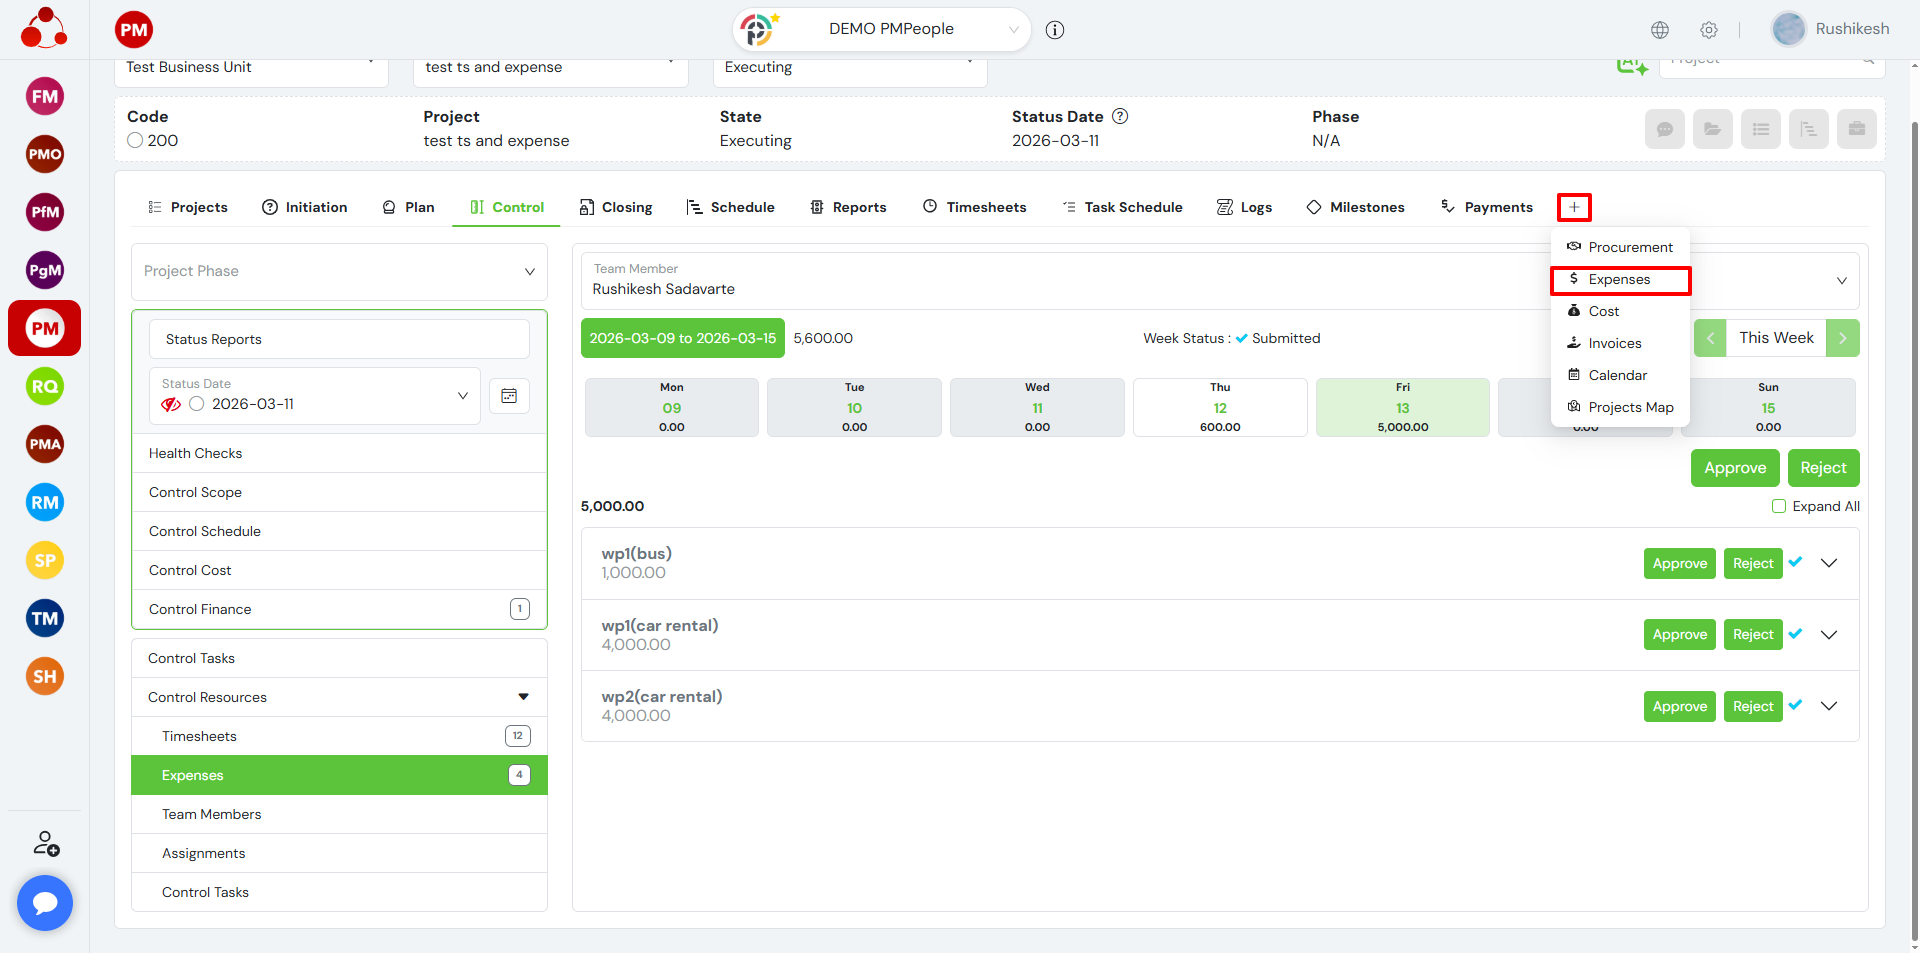This screenshot has width=1920, height=953.
Task: Enable the Expand All checkbox
Action: click(x=1779, y=506)
